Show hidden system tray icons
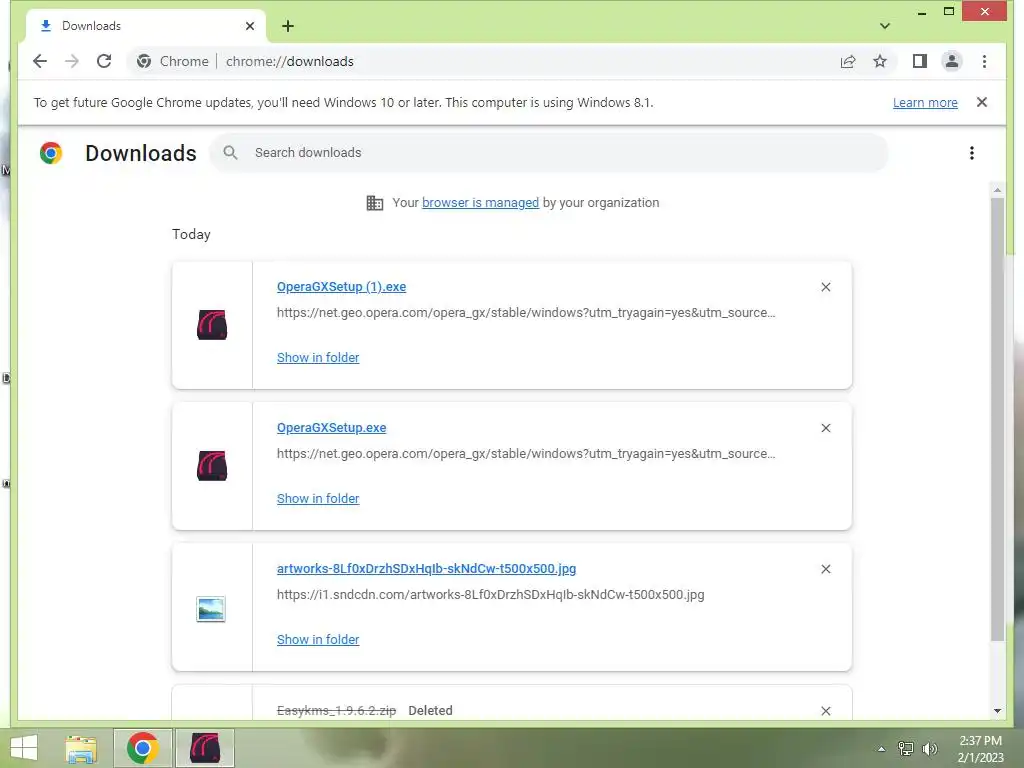The width and height of the screenshot is (1024, 768). coord(881,749)
